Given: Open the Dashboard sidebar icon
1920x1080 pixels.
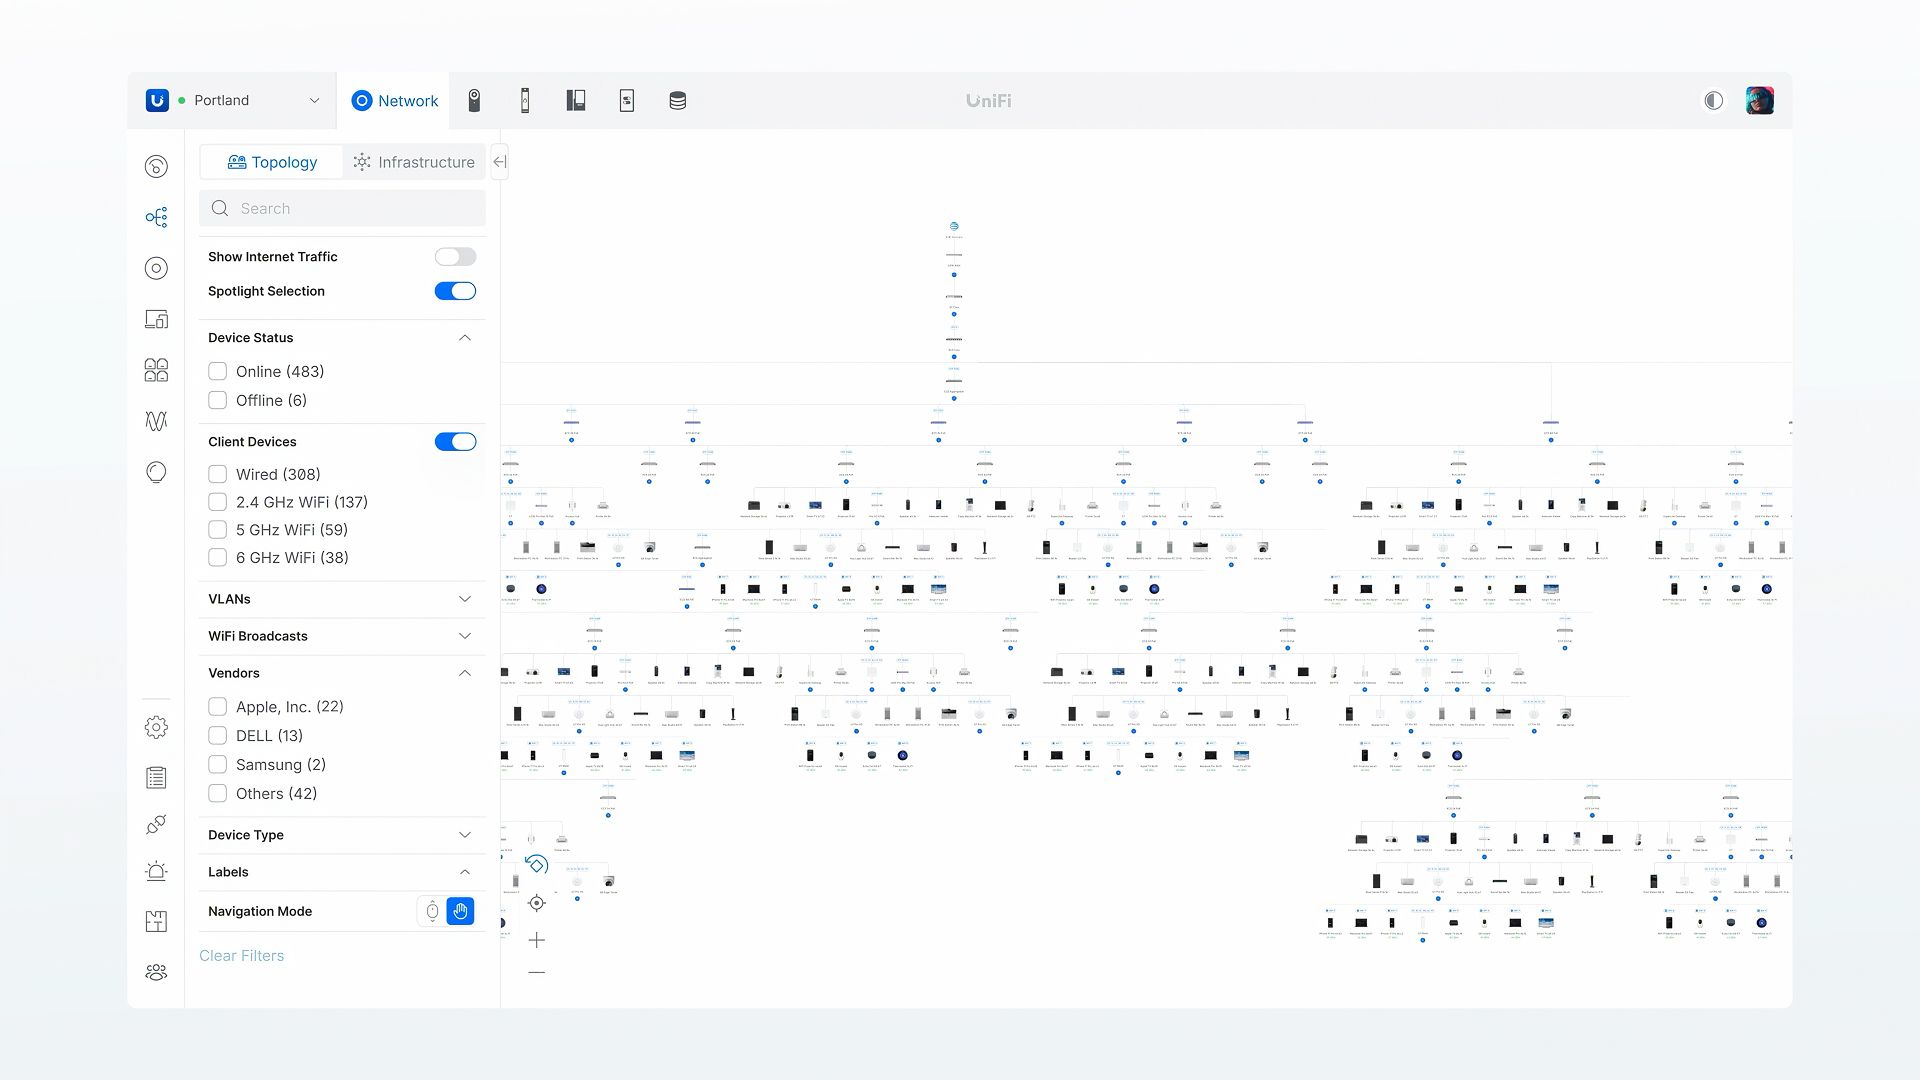Looking at the screenshot, I should pos(156,166).
